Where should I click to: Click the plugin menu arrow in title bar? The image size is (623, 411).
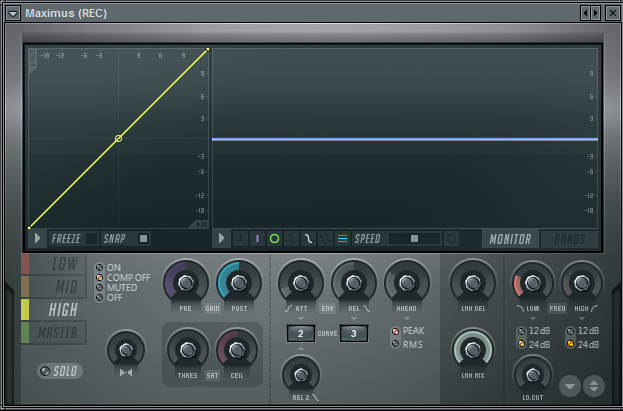[x=13, y=13]
